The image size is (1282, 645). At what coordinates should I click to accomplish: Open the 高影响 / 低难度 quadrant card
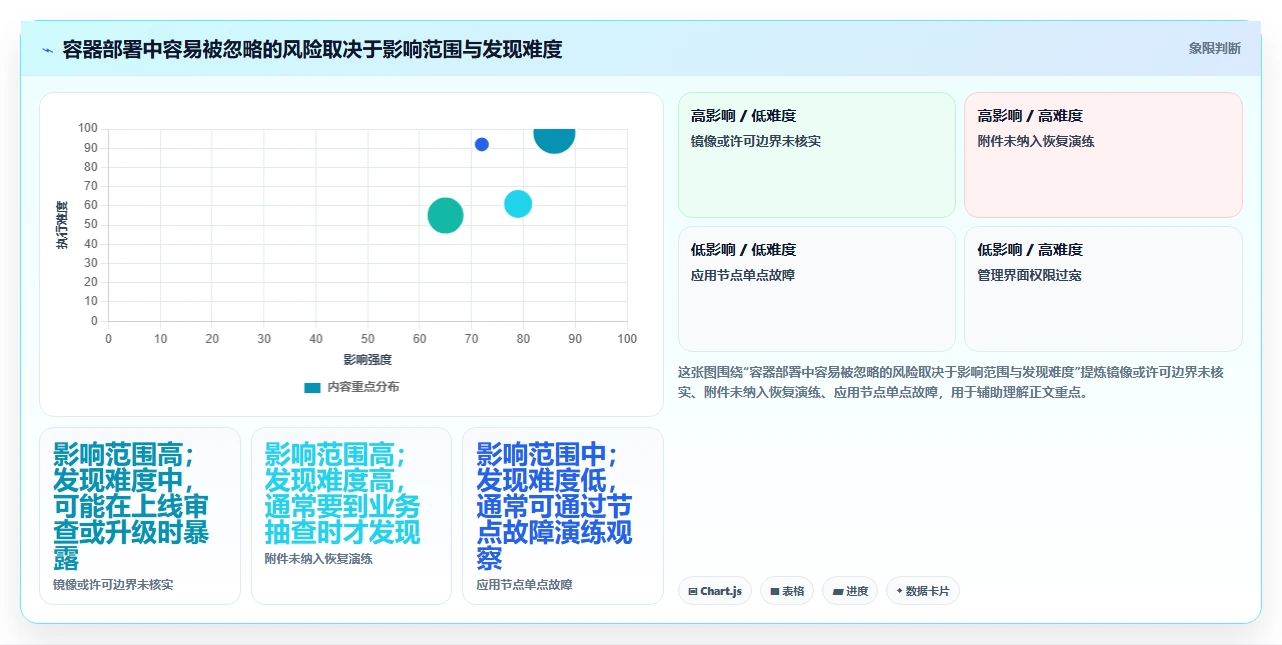(817, 155)
